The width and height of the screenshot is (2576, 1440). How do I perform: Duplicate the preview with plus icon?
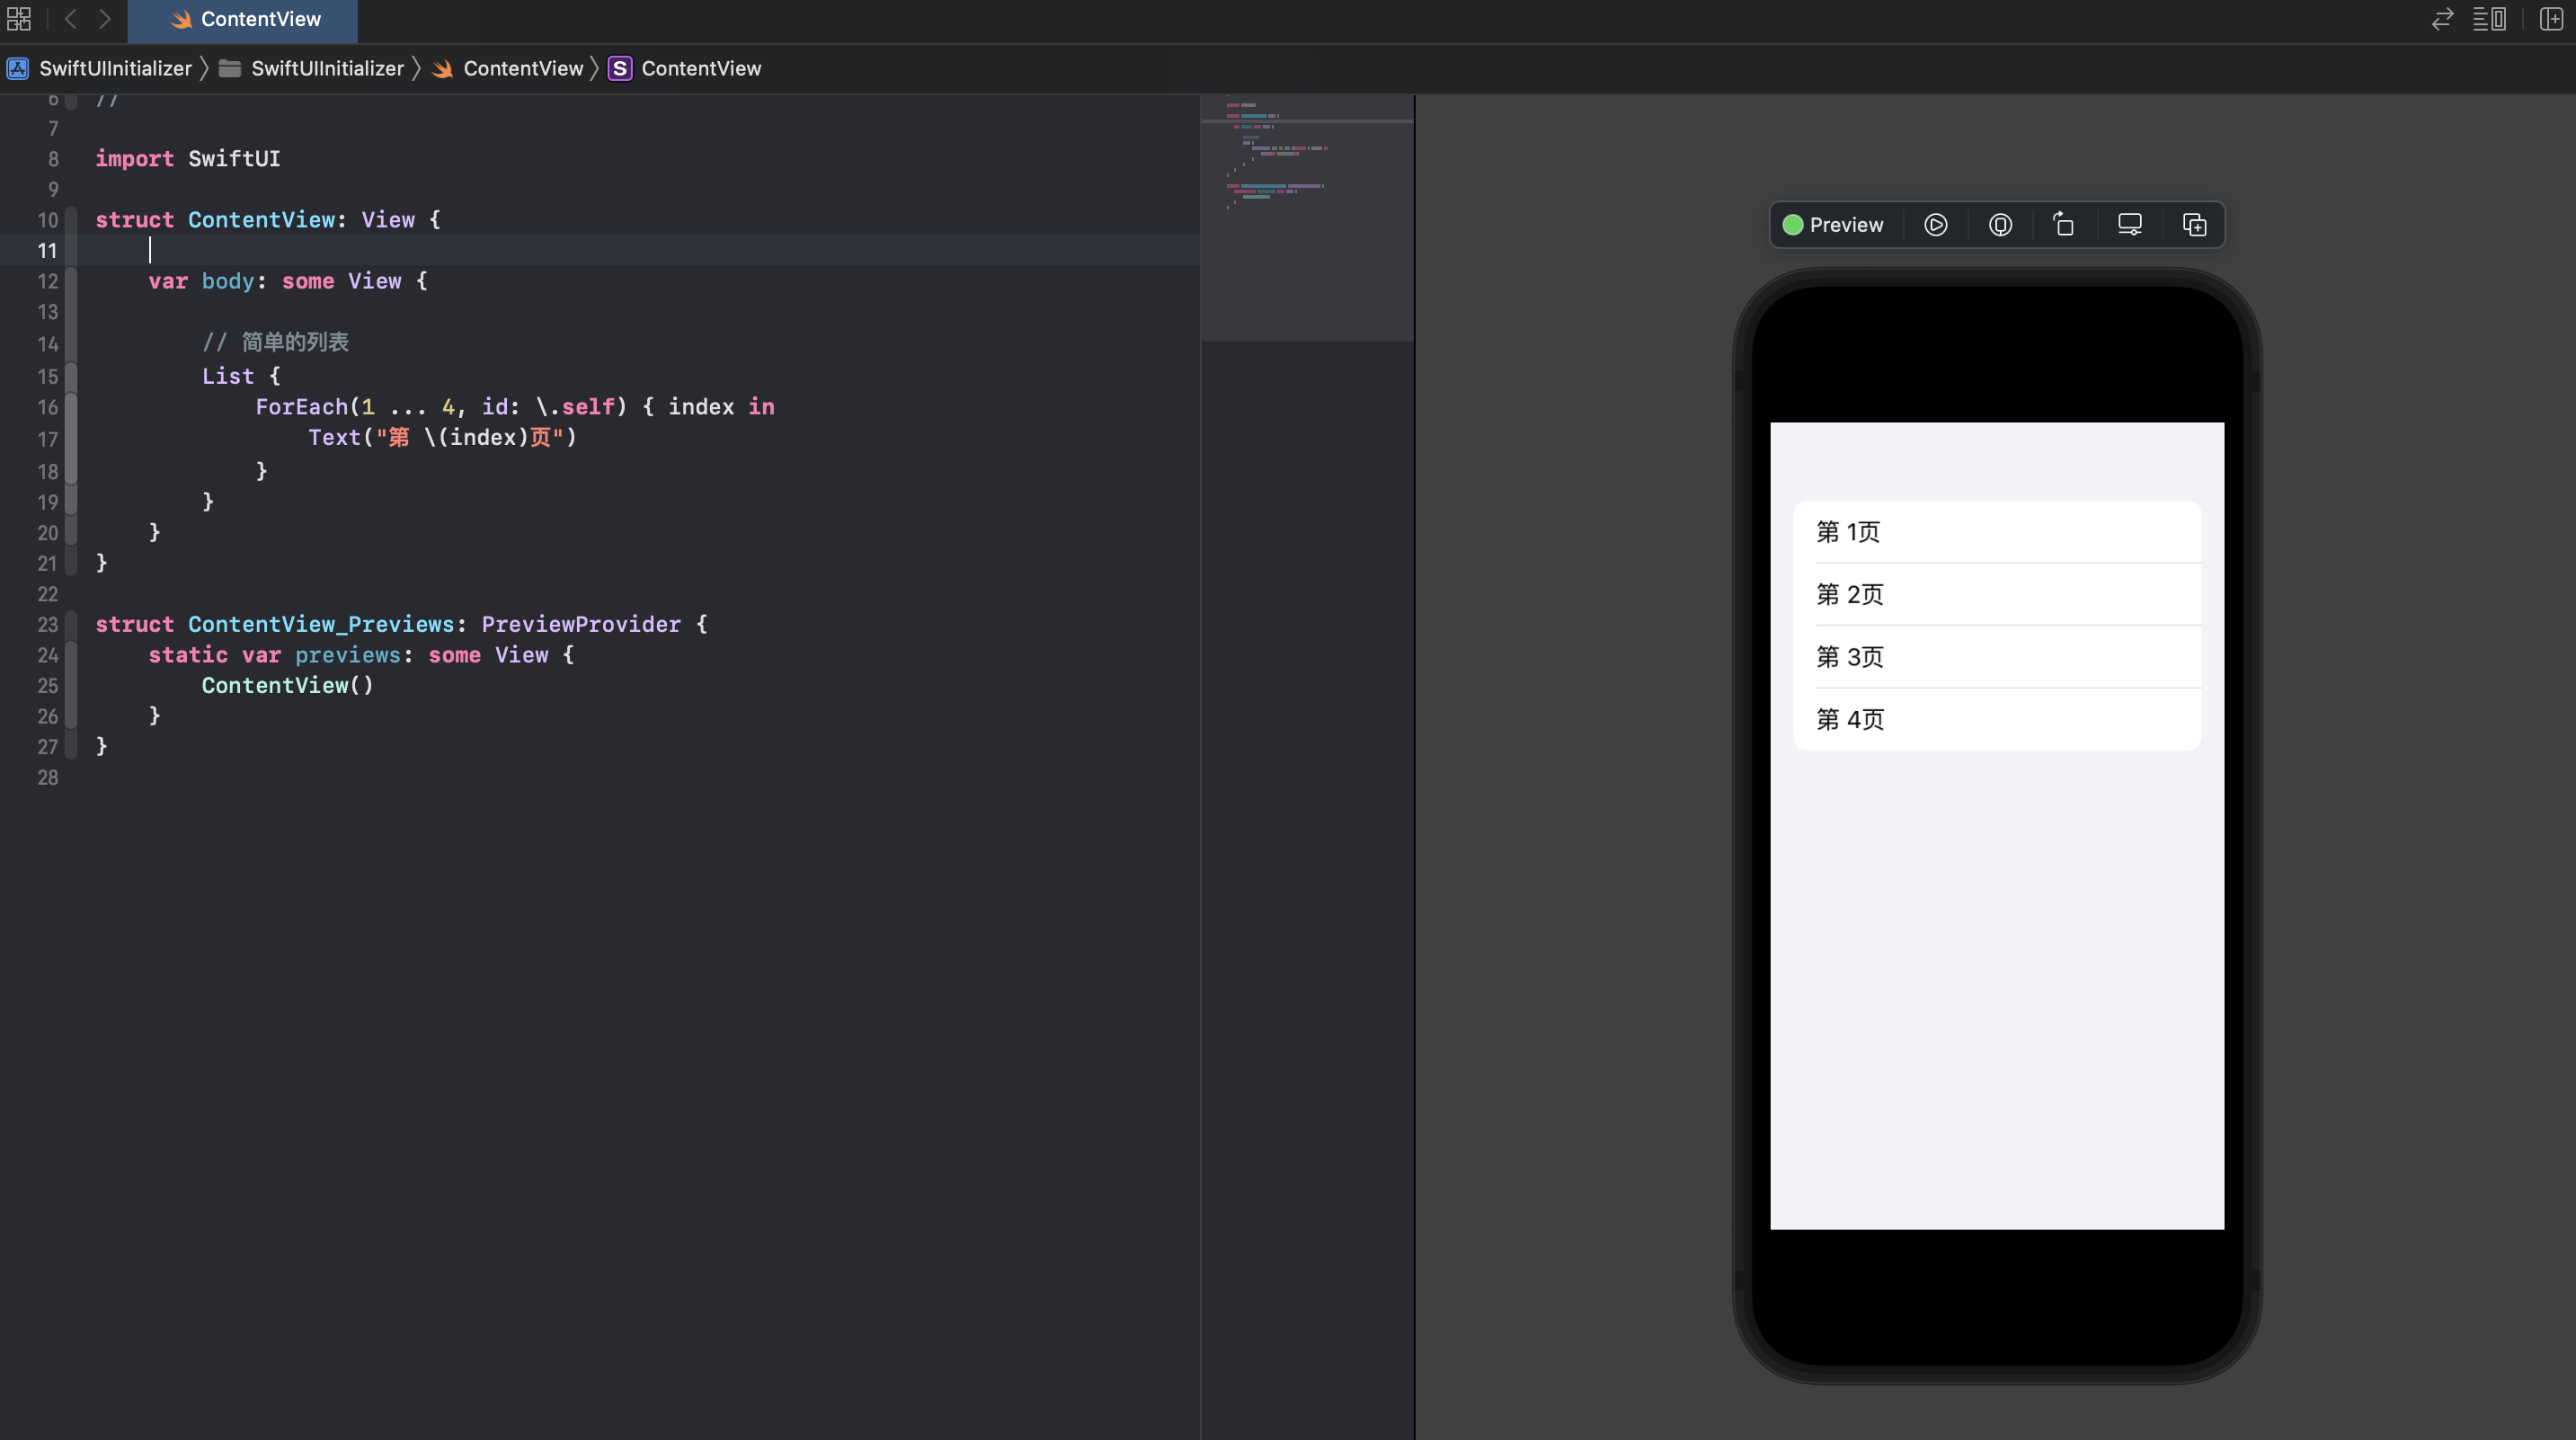(2194, 225)
